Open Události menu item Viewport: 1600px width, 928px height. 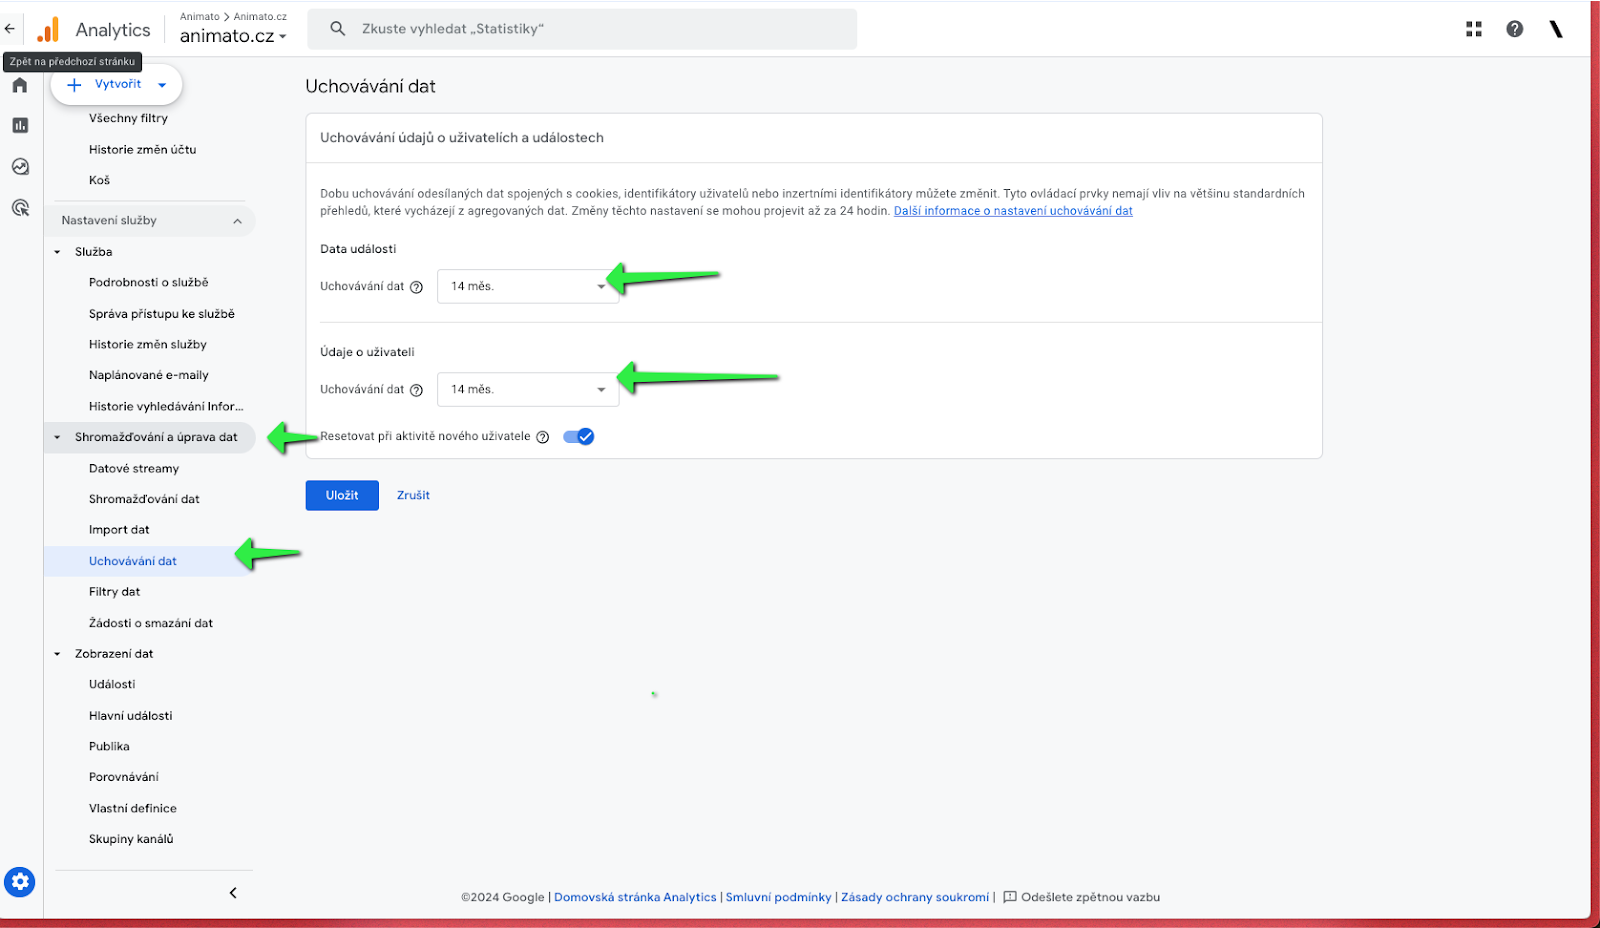112,685
